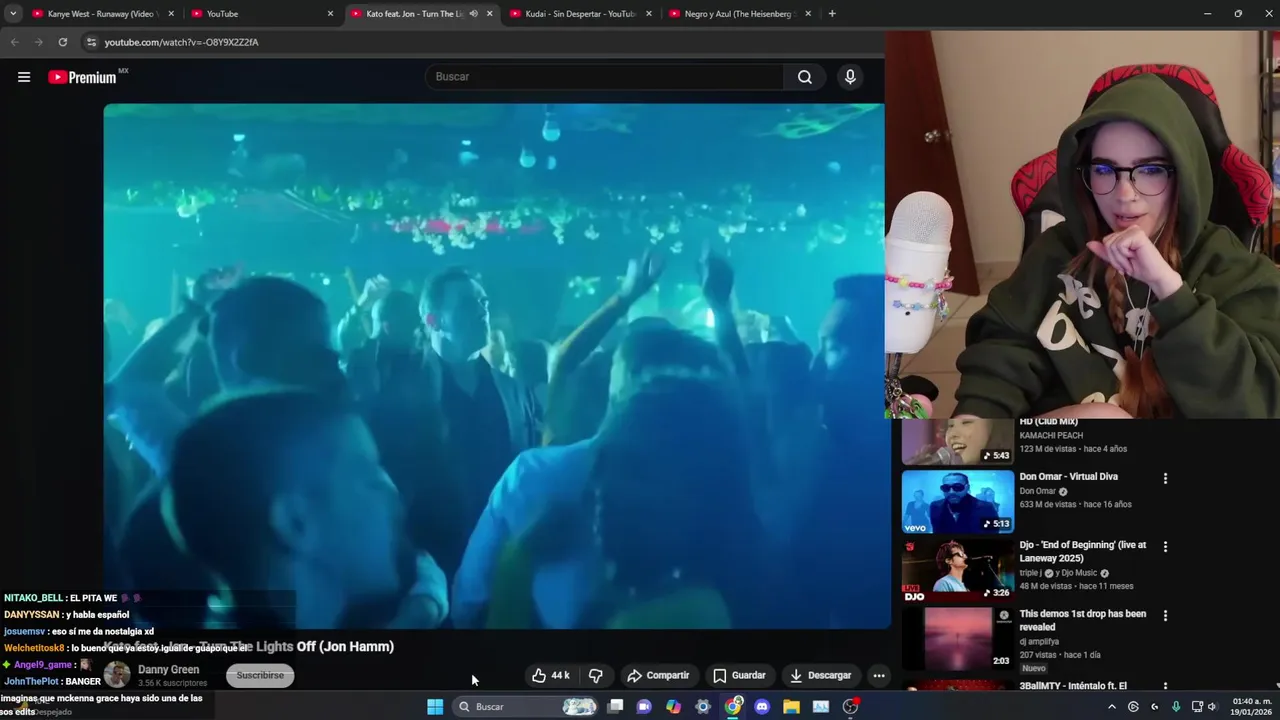Screen dimensions: 1280x720
Task: Close the Kanye West Runaway tab
Action: click(171, 14)
